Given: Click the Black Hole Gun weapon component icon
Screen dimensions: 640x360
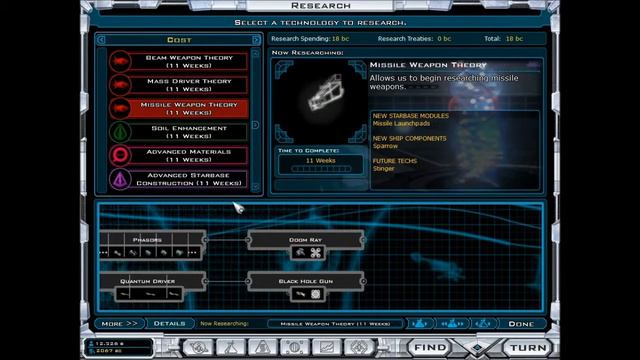Looking at the screenshot, I should pyautogui.click(x=300, y=294).
